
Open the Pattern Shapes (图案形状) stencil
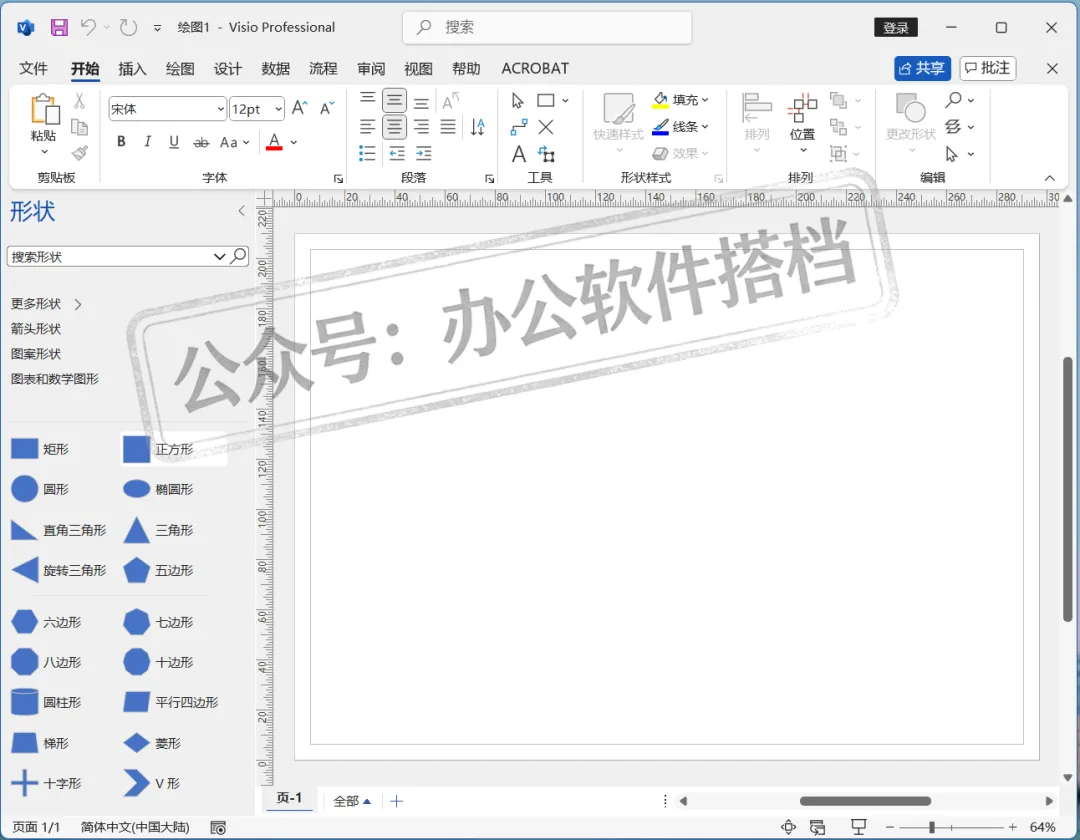click(x=36, y=354)
